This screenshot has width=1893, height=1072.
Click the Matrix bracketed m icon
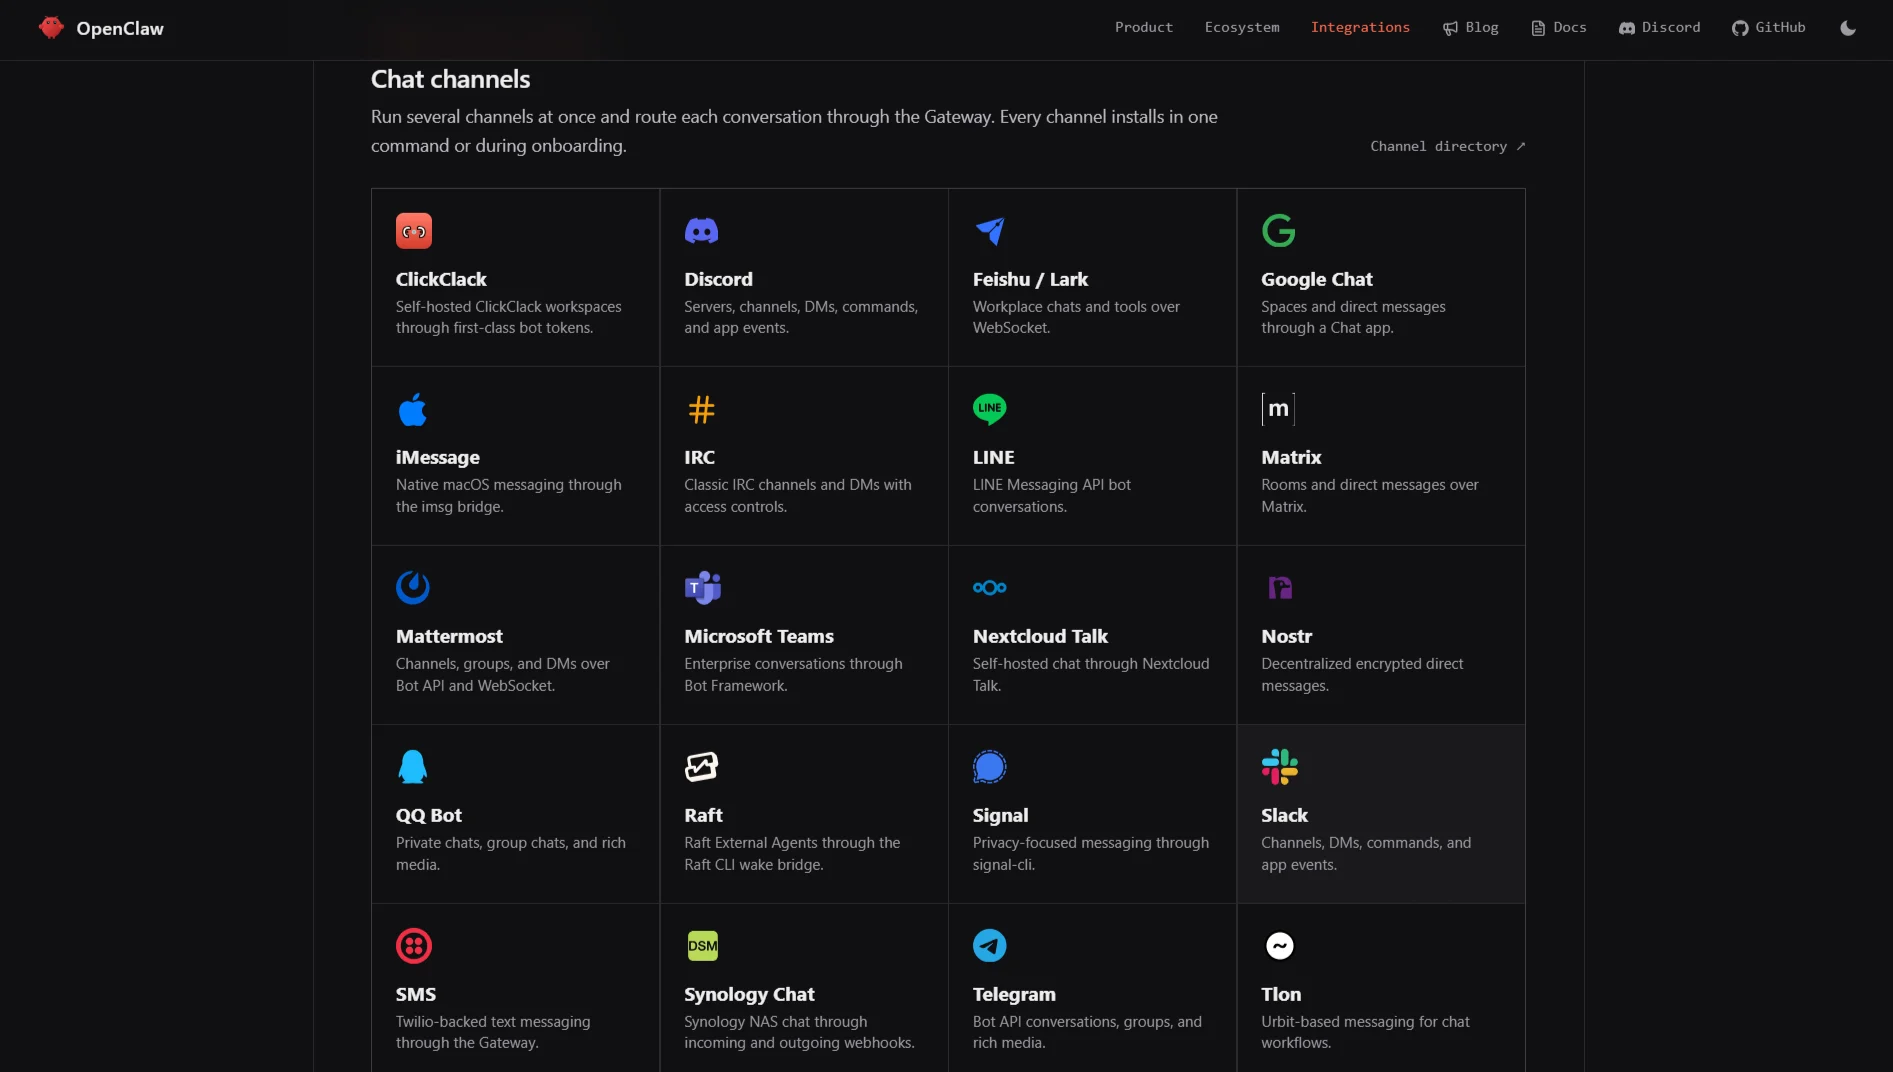1279,409
